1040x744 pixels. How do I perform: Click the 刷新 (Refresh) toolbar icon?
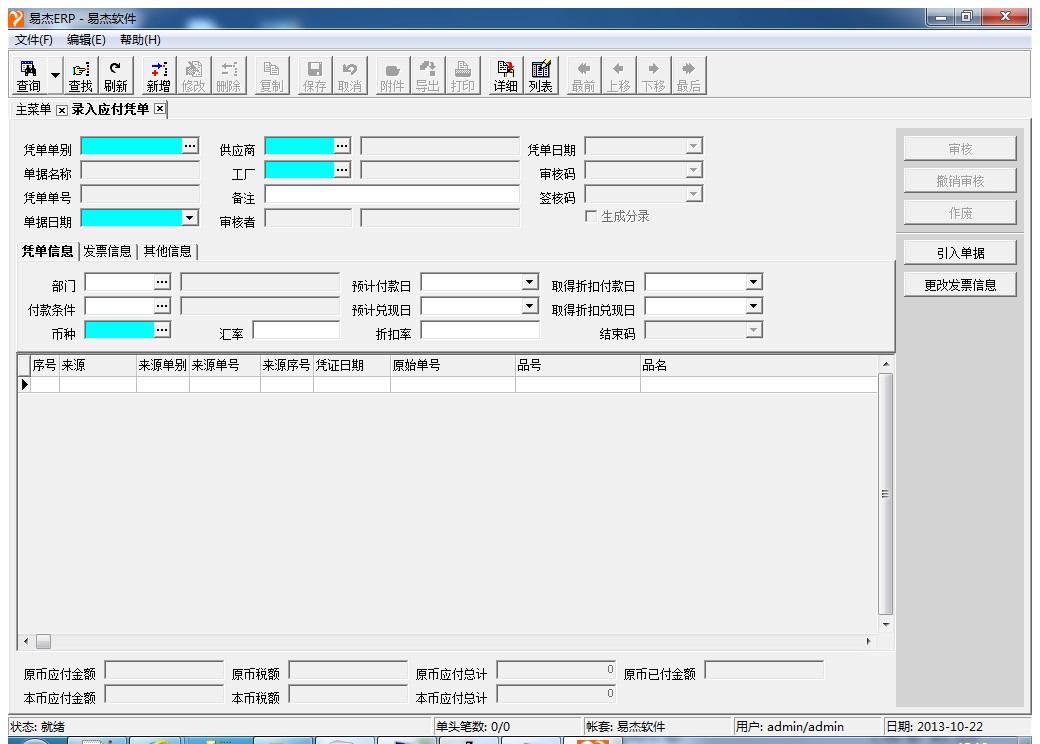coord(114,75)
